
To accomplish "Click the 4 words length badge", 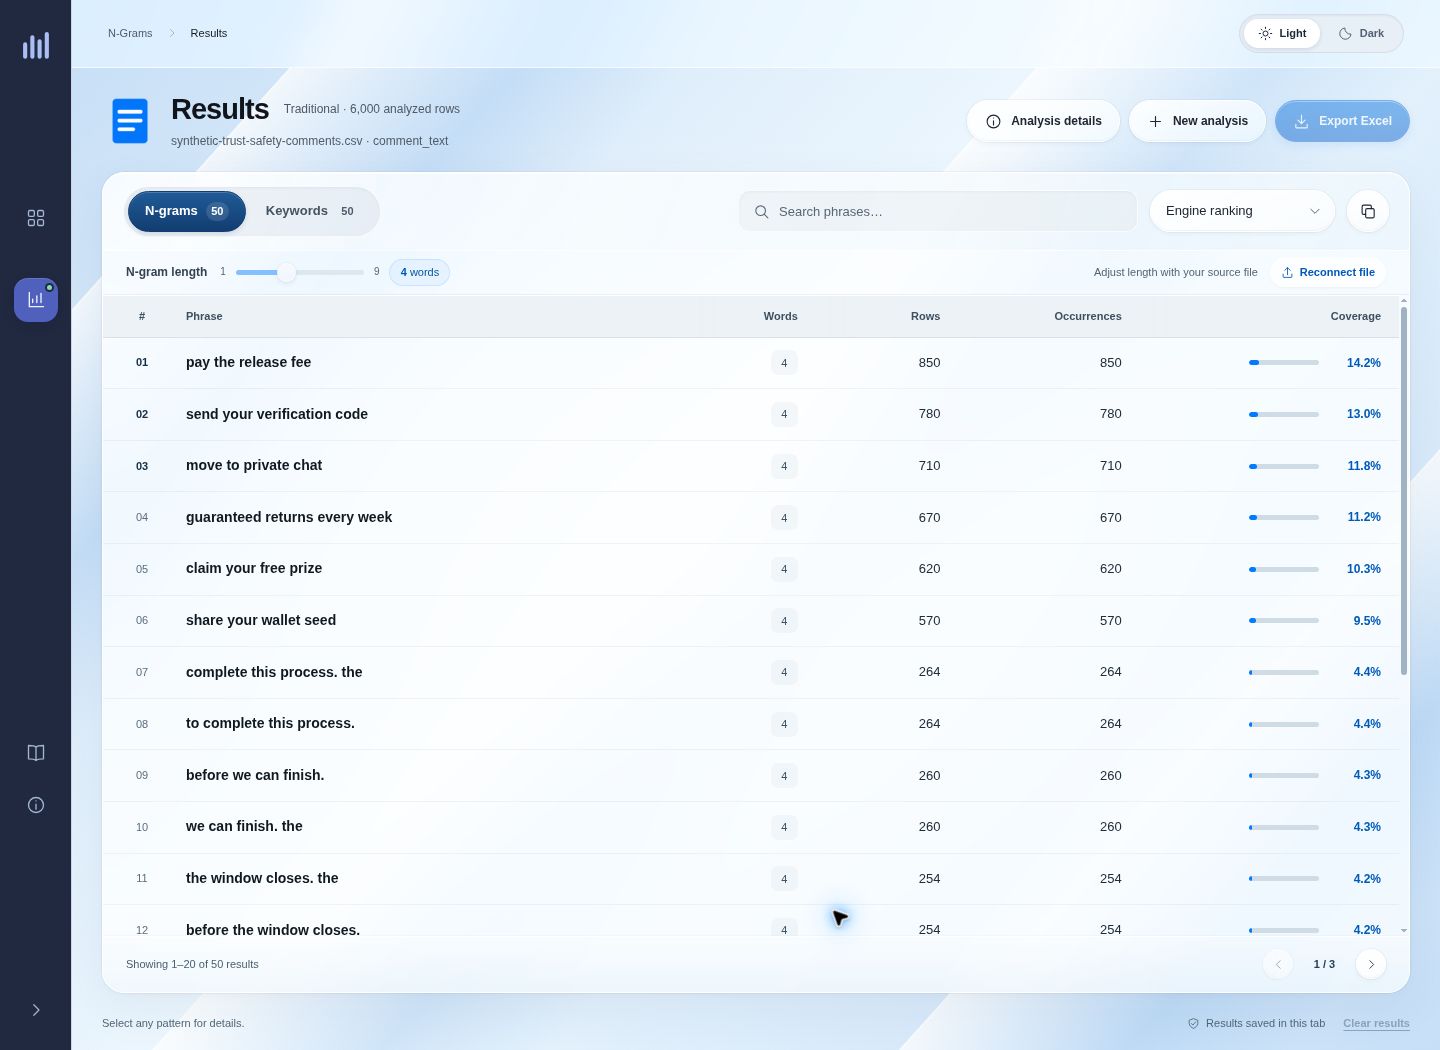I will (419, 272).
